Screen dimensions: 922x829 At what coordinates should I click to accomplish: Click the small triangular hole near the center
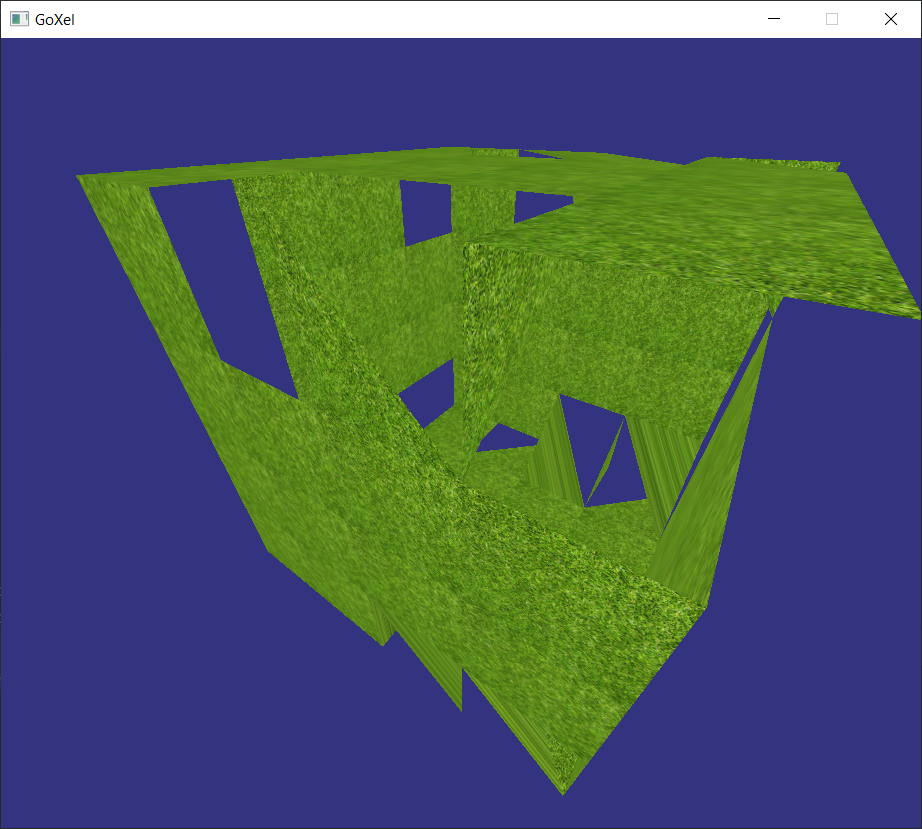(503, 438)
